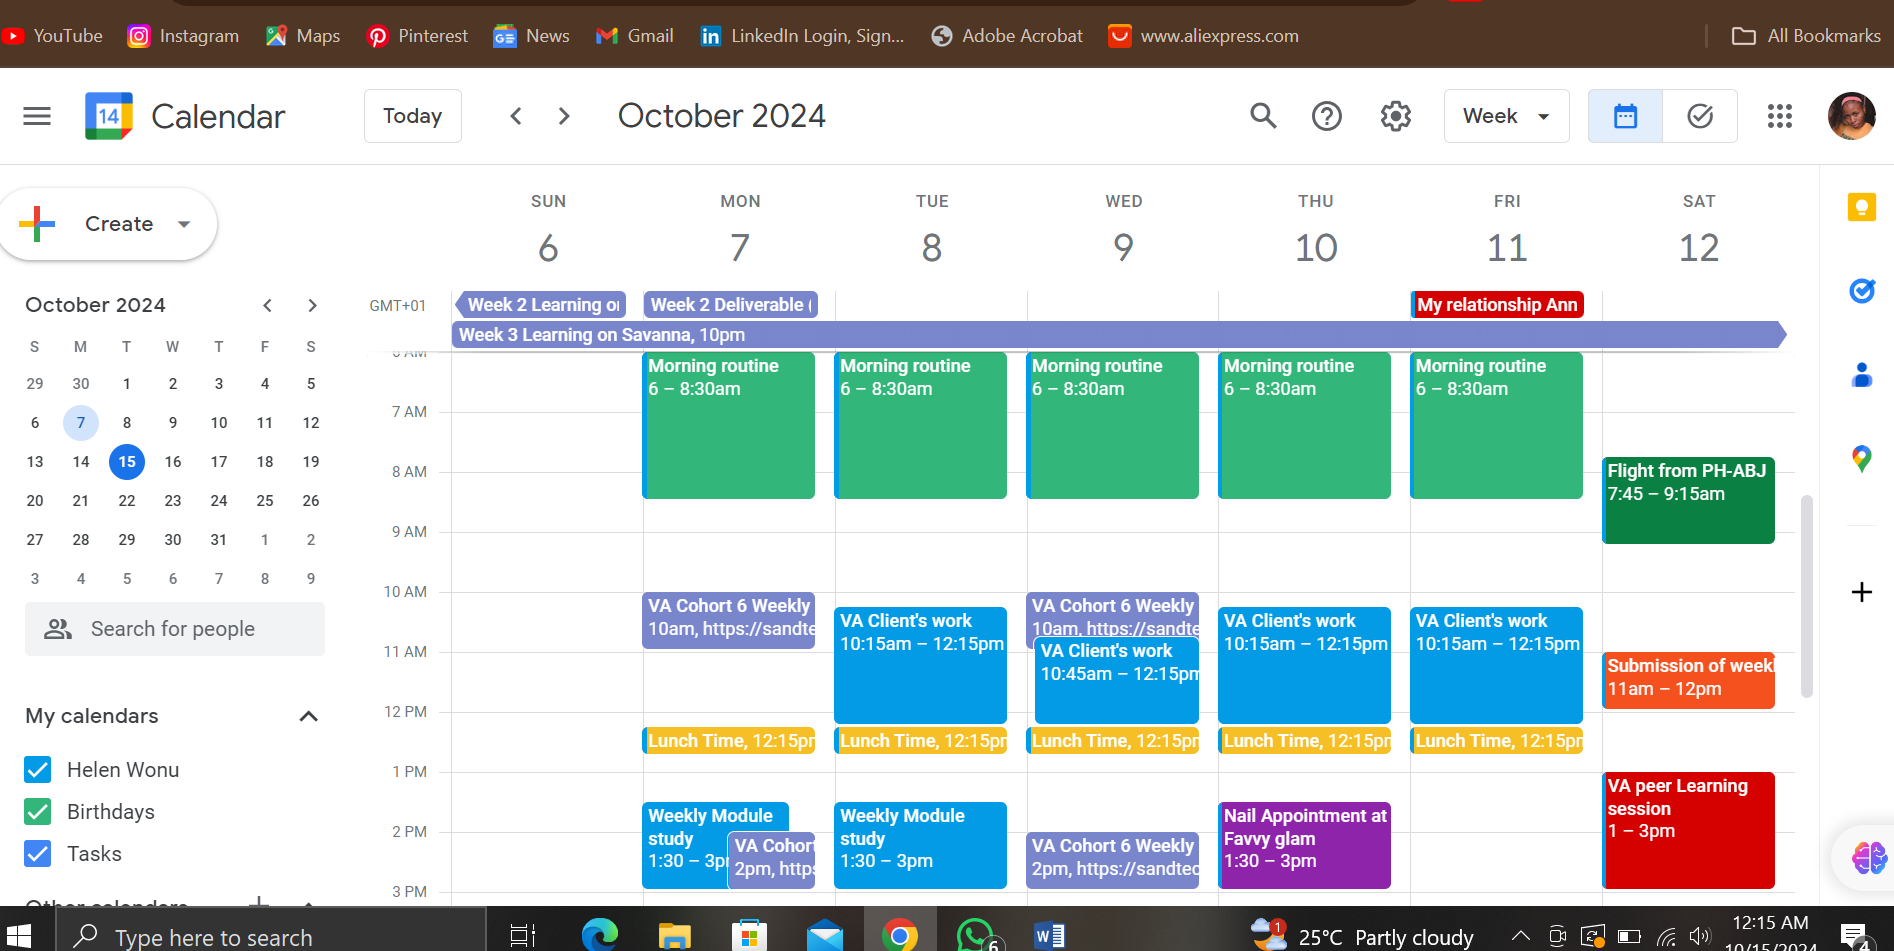The width and height of the screenshot is (1894, 951).
Task: Open Google Keep in side panel
Action: tap(1861, 207)
